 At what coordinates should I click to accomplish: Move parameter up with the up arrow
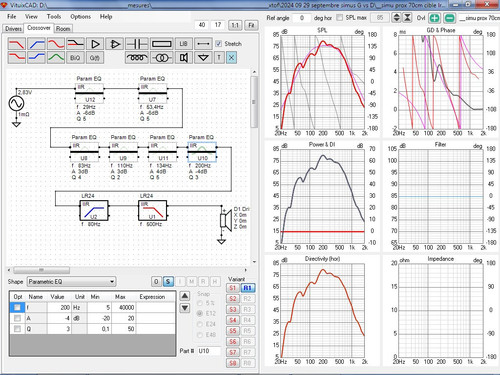(x=185, y=296)
